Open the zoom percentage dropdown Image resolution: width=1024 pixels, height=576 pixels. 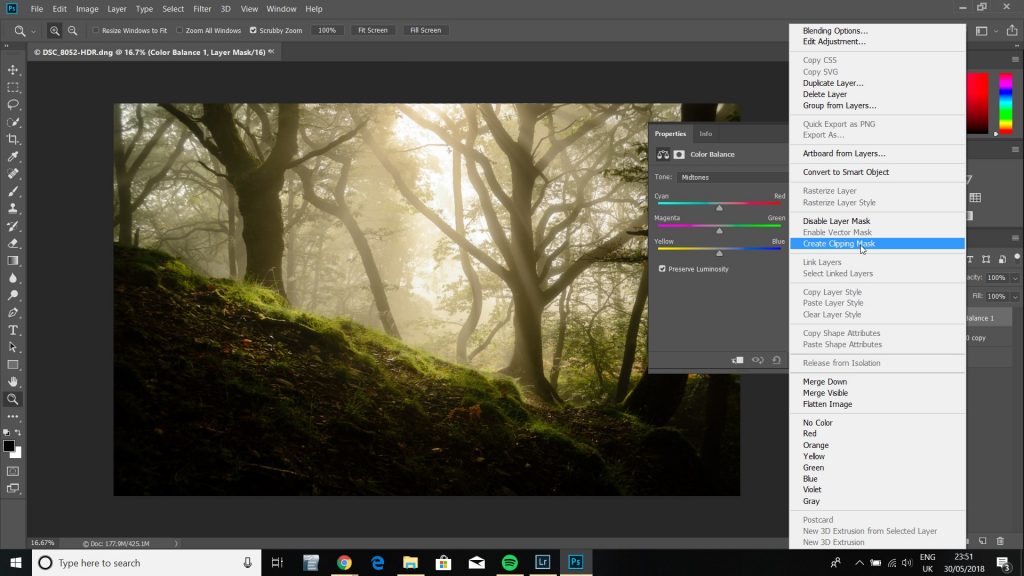(x=327, y=30)
